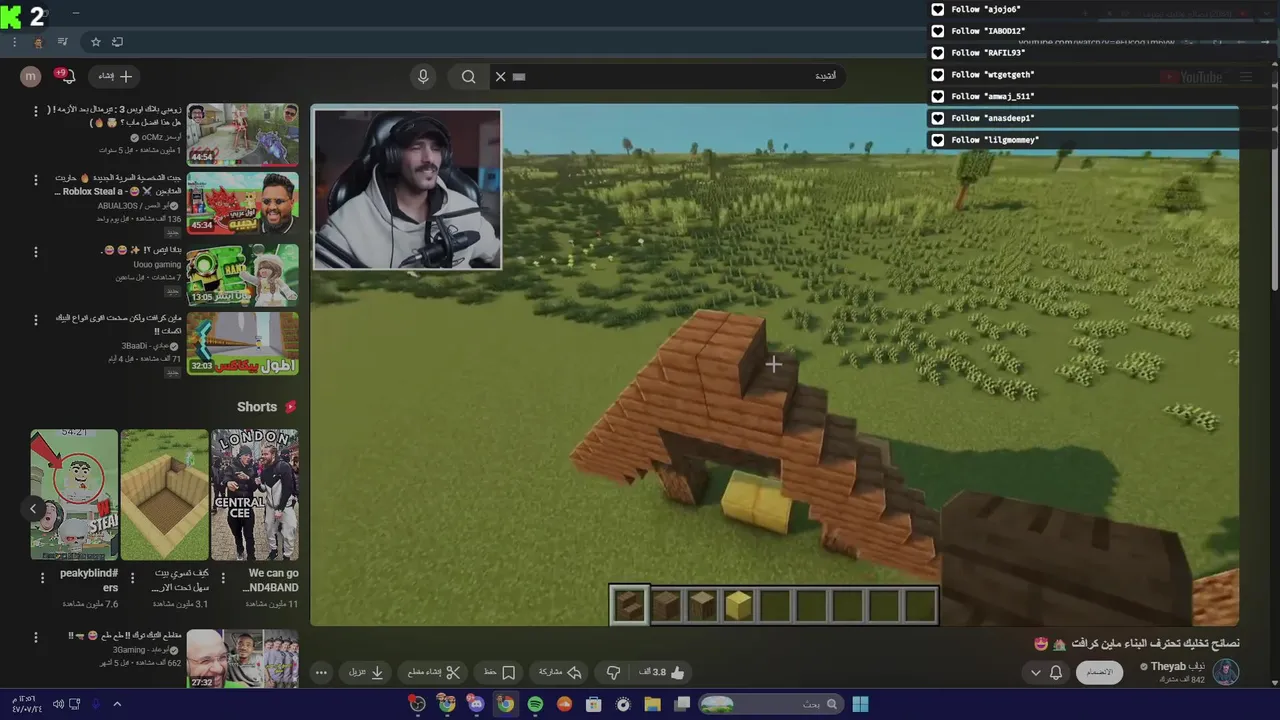Screen dimensions: 1280x720
Task: Clear the search box with X
Action: (500, 76)
